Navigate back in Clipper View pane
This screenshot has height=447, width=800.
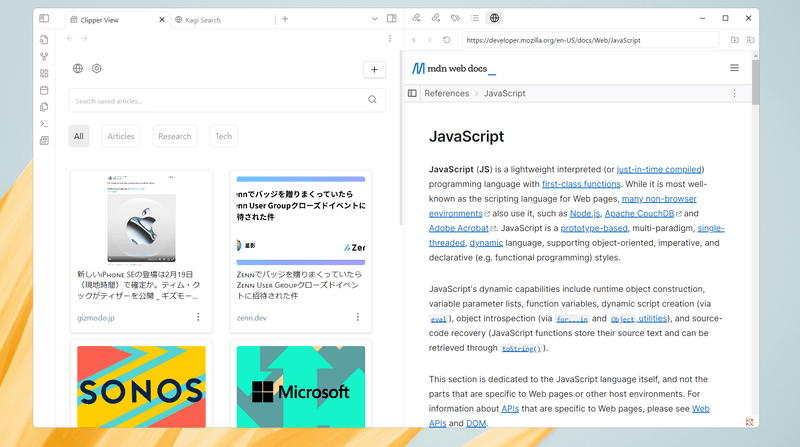[70, 38]
